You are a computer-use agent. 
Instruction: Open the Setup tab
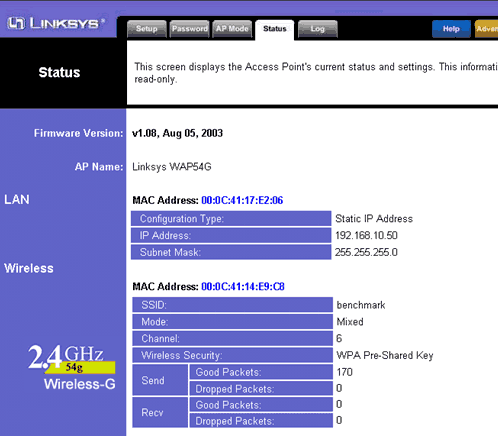[x=147, y=29]
